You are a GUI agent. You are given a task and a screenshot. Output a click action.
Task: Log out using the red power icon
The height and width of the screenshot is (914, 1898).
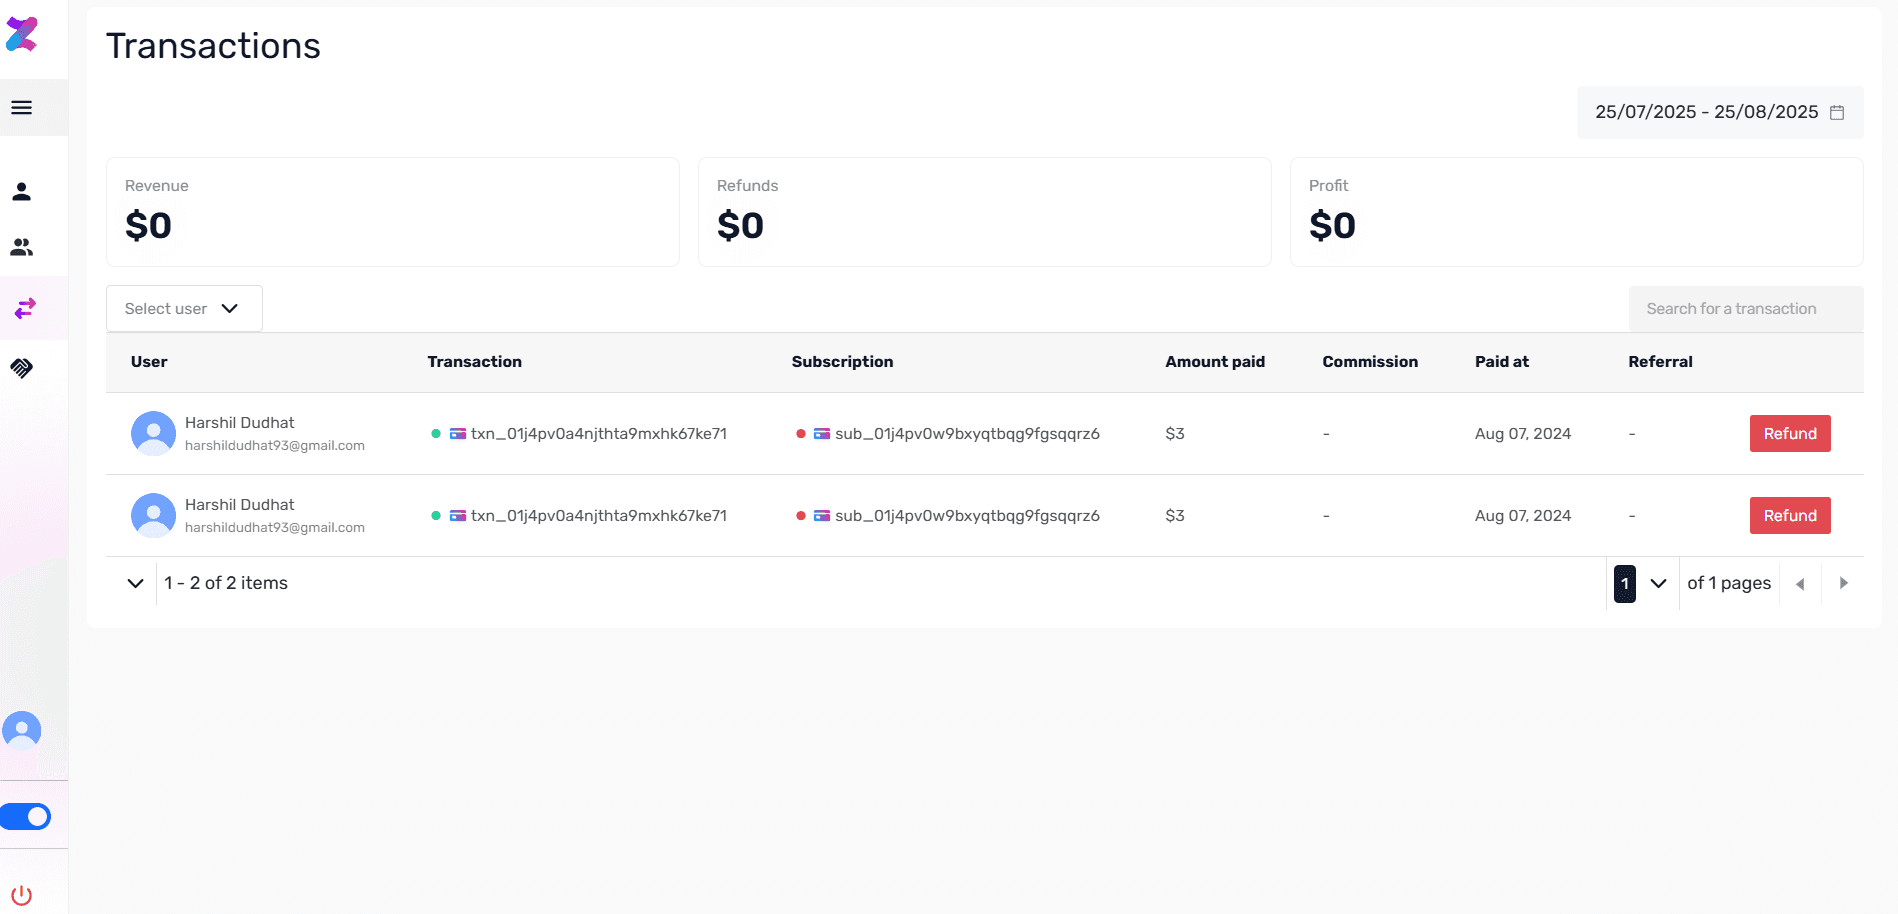[21, 895]
